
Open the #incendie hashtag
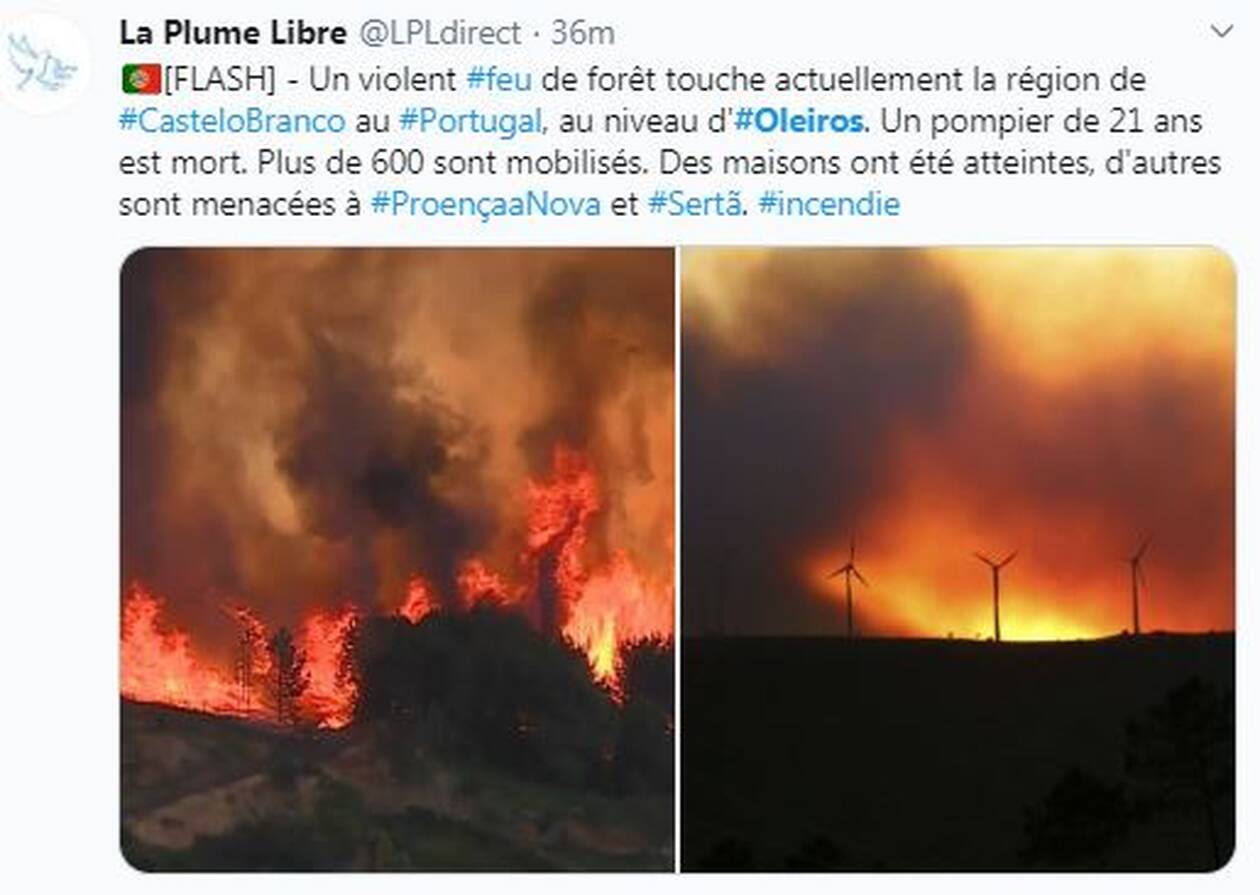click(x=829, y=205)
